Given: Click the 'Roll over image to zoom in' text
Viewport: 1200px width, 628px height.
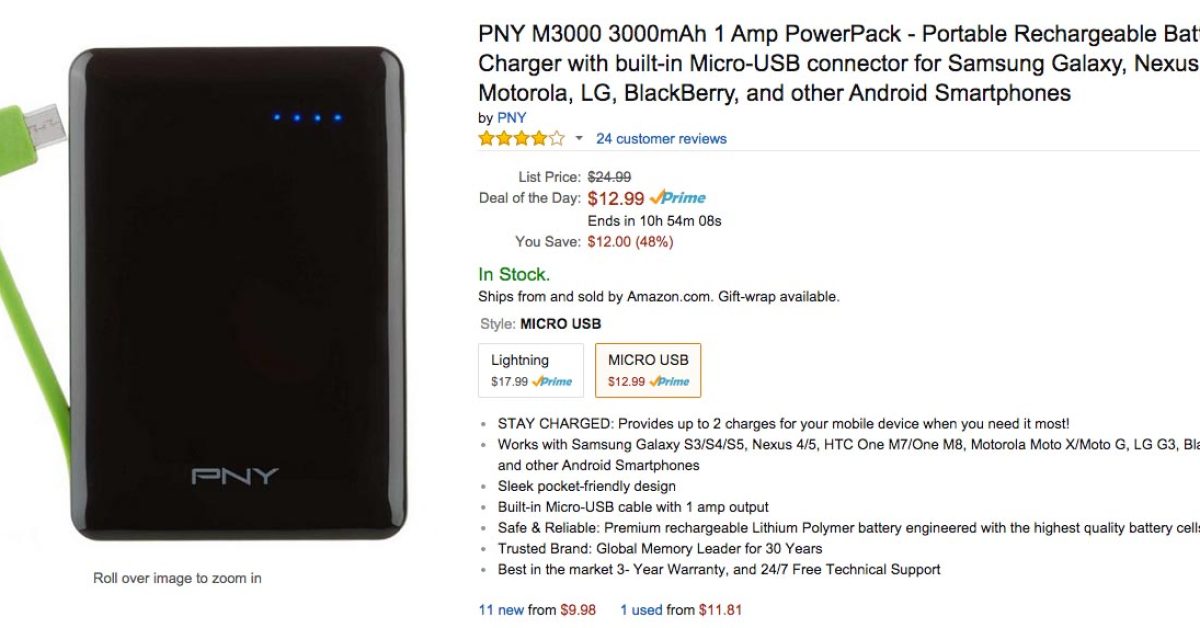Looking at the screenshot, I should (177, 578).
